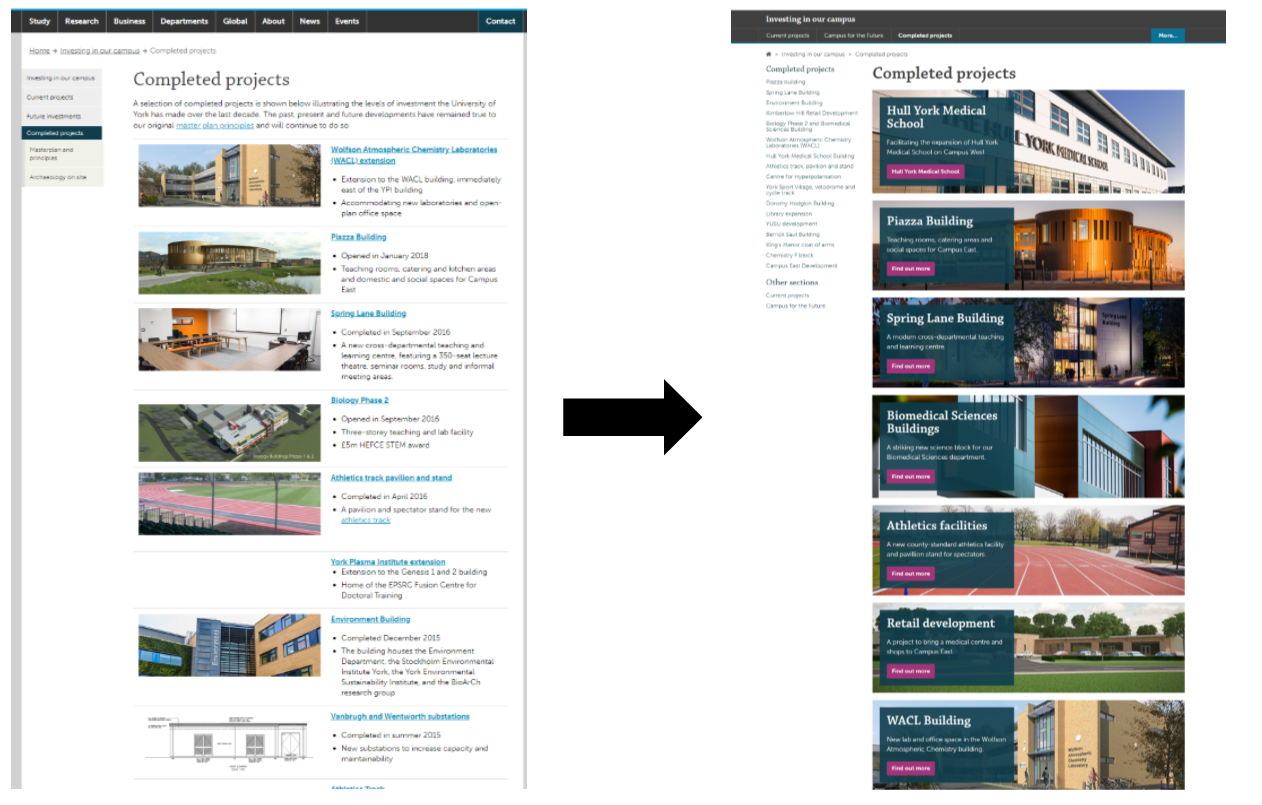The image size is (1262, 805).
Task: Click the Vanbrugh and Wentworth substations drawing thumbnail
Action: (229, 741)
